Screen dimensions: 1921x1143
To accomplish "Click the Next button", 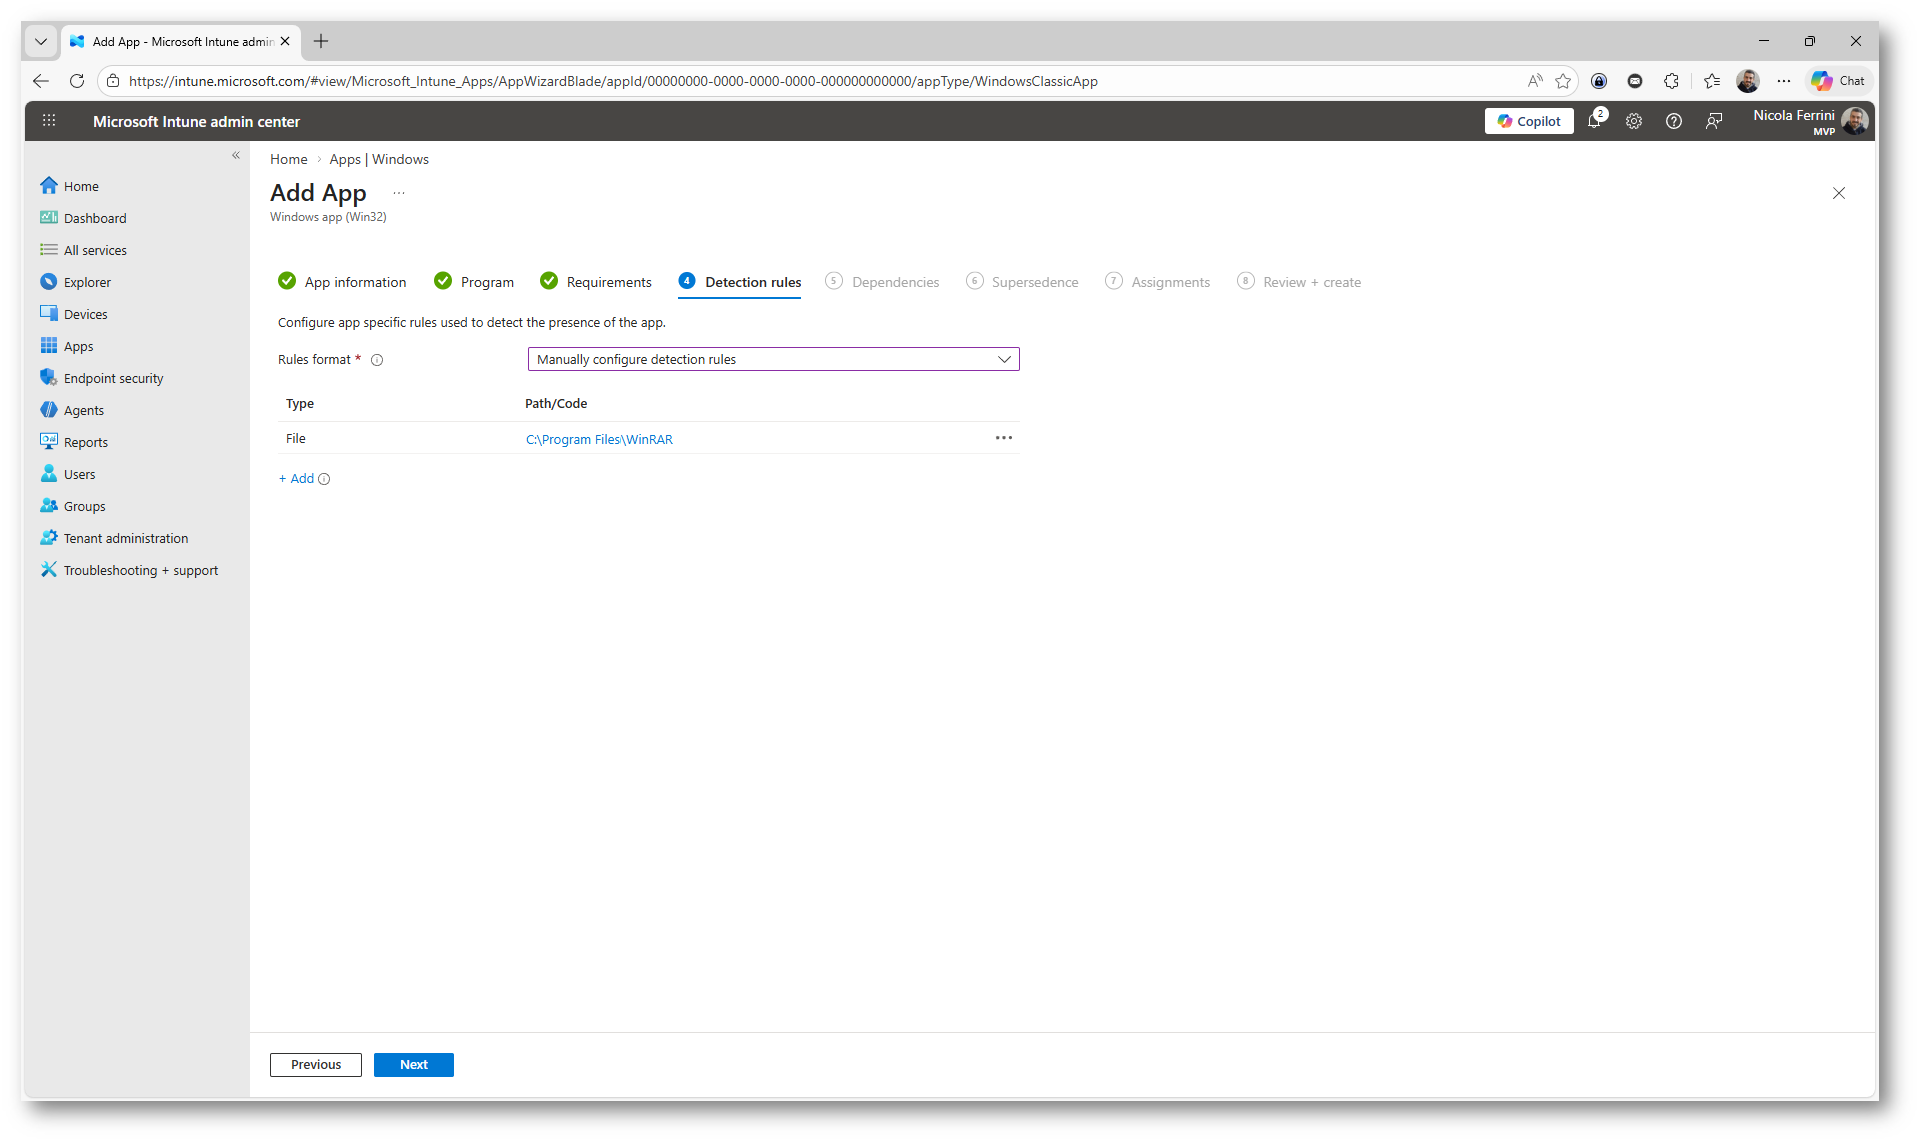I will [x=413, y=1064].
